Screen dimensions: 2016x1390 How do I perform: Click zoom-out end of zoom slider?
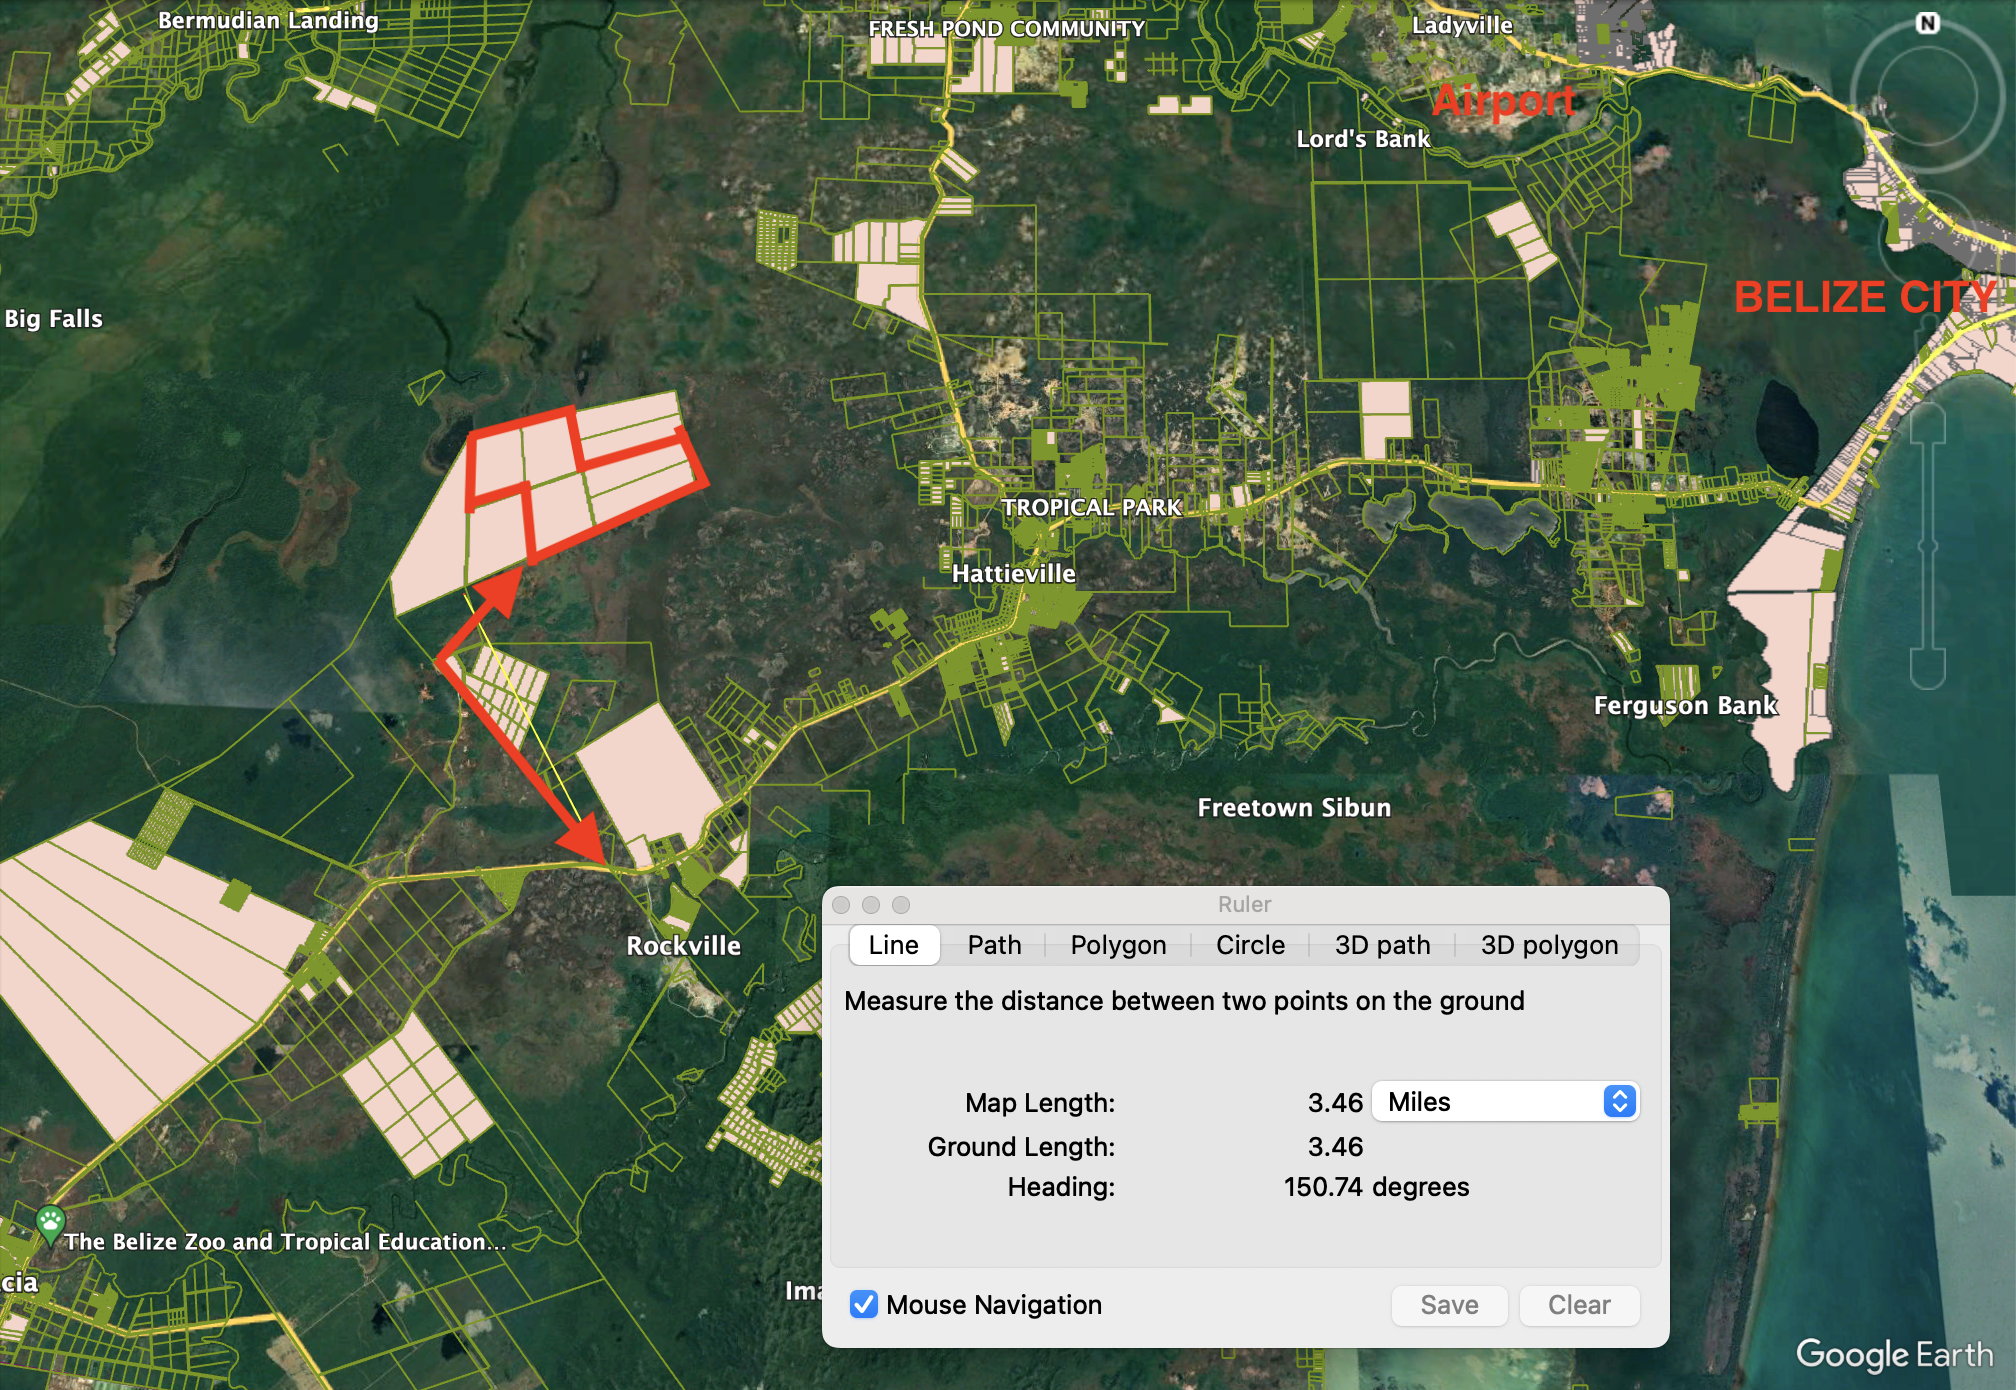tap(1927, 668)
